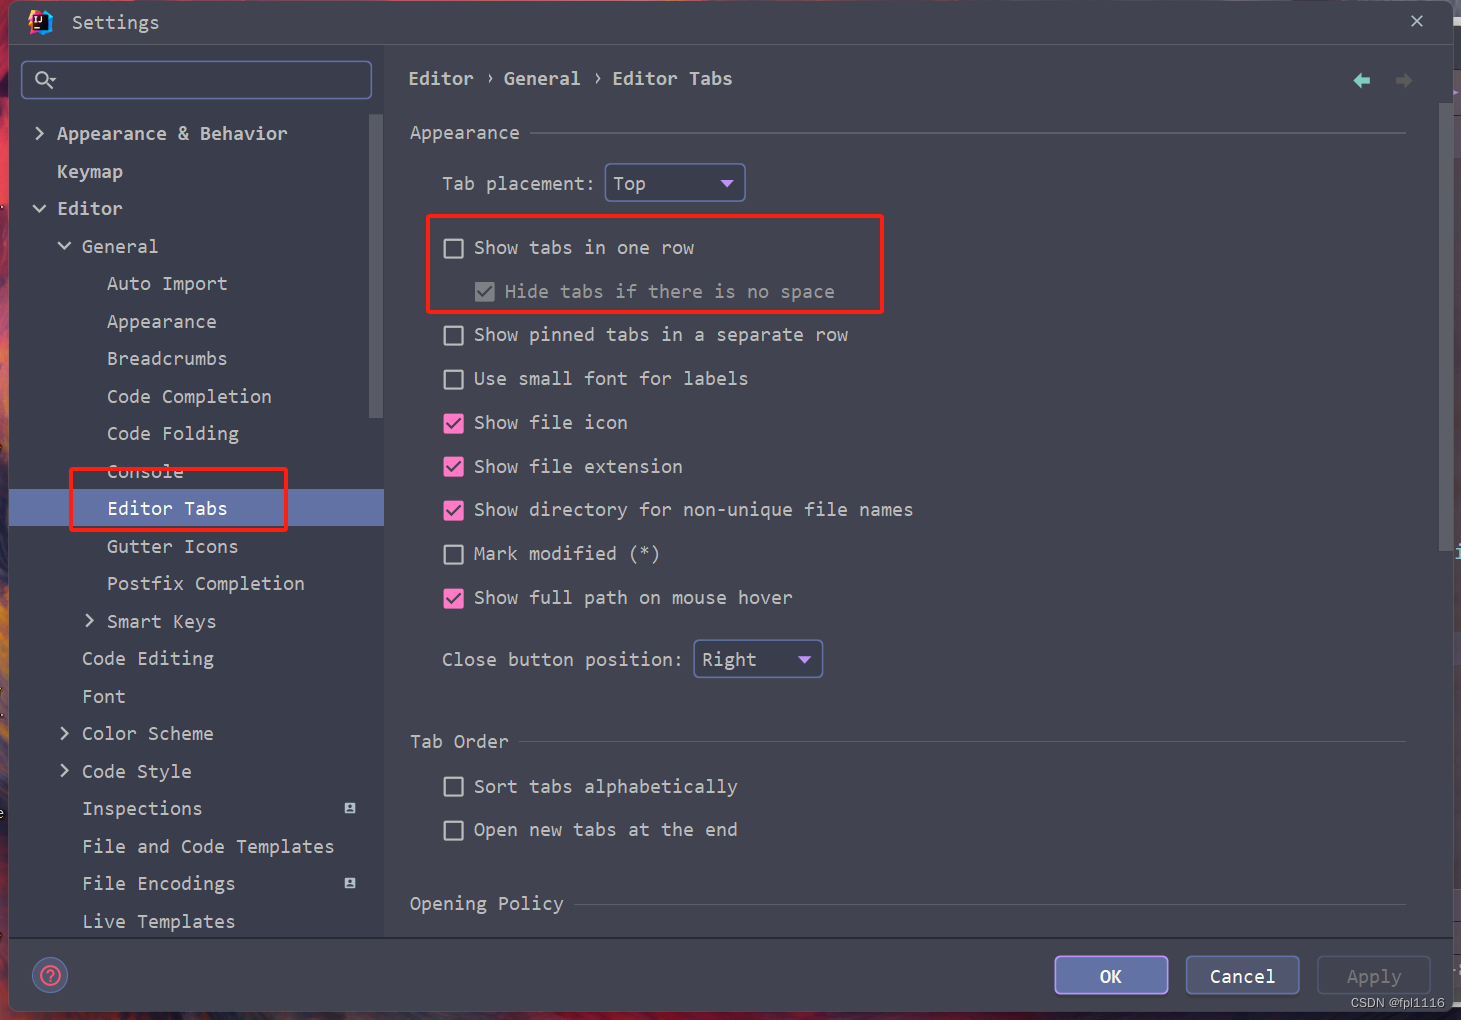
Task: Click the settings tree scrollbar
Action: point(376,265)
